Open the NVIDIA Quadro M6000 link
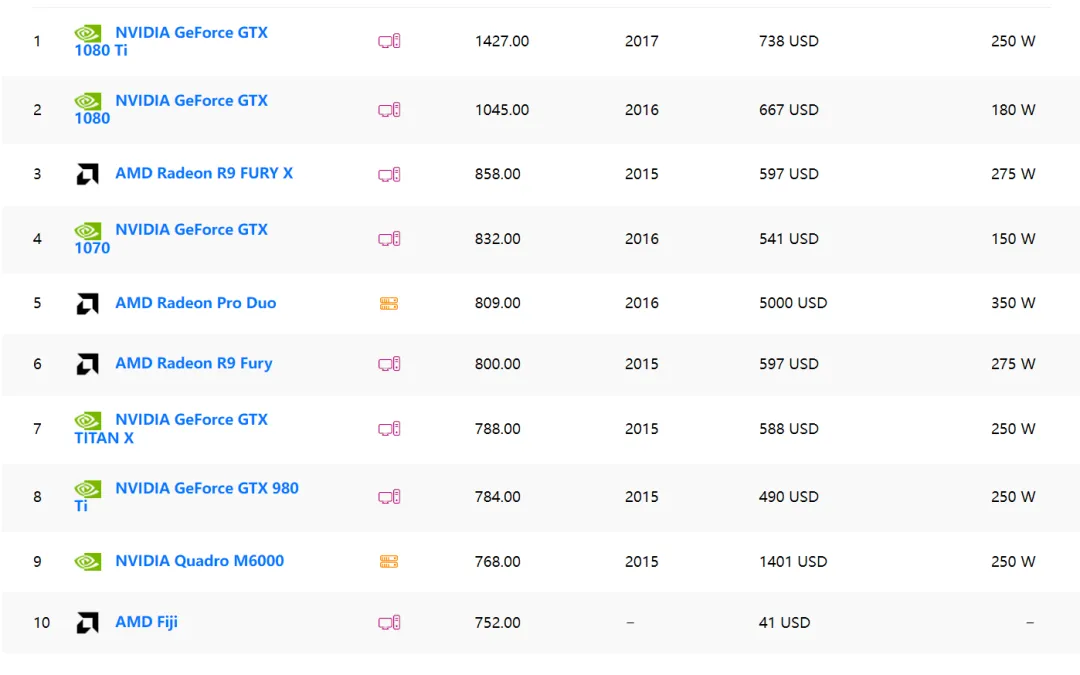 [200, 561]
